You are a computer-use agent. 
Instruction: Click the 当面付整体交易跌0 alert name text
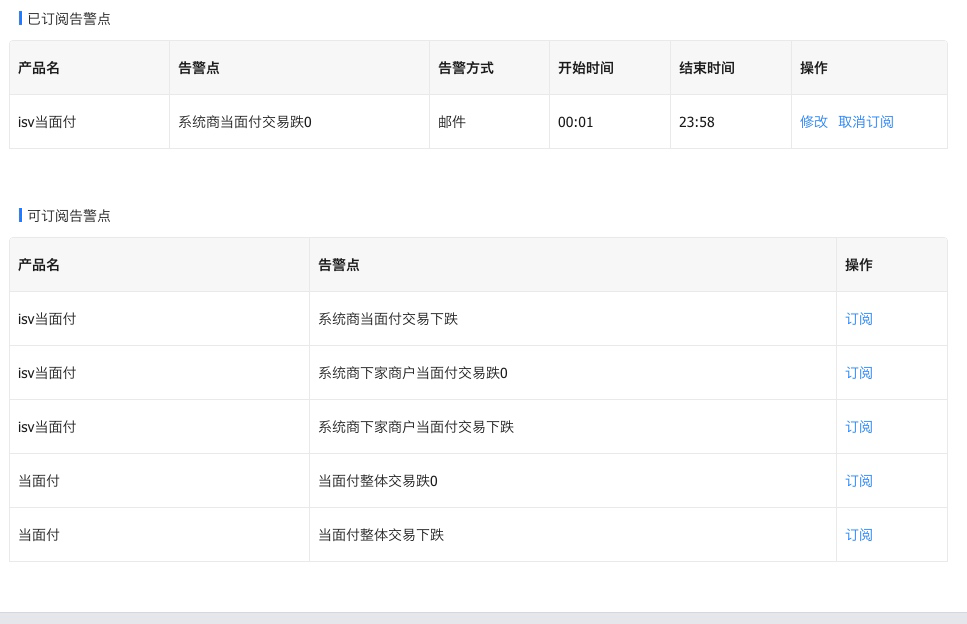click(377, 481)
